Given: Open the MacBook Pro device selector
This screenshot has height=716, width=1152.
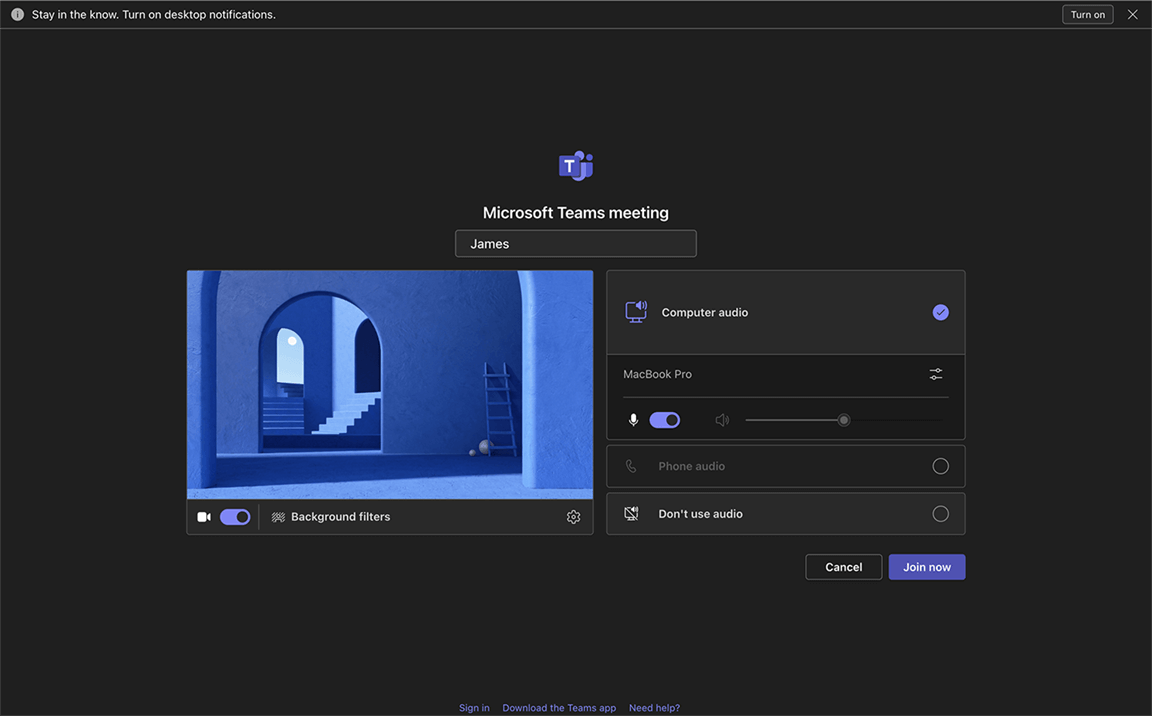Looking at the screenshot, I should (785, 375).
